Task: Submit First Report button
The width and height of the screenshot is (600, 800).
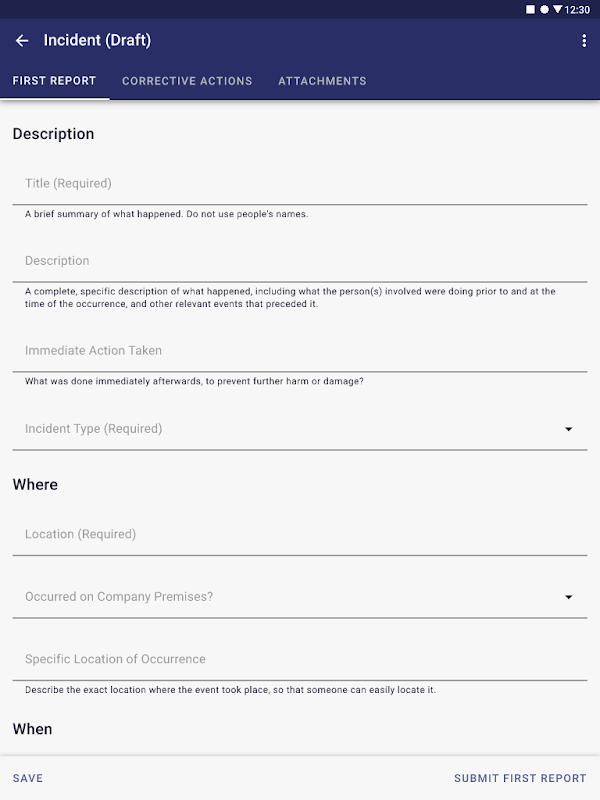Action: click(520, 778)
